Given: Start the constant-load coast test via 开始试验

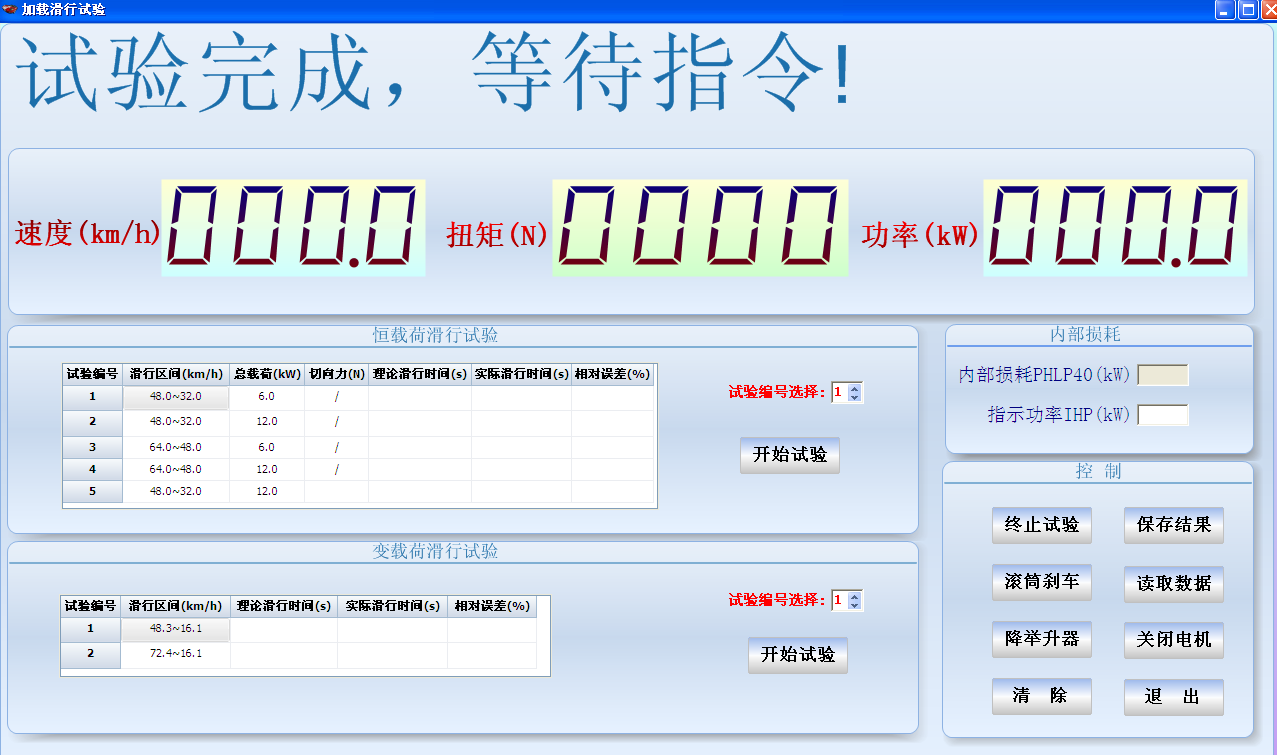Looking at the screenshot, I should point(789,455).
